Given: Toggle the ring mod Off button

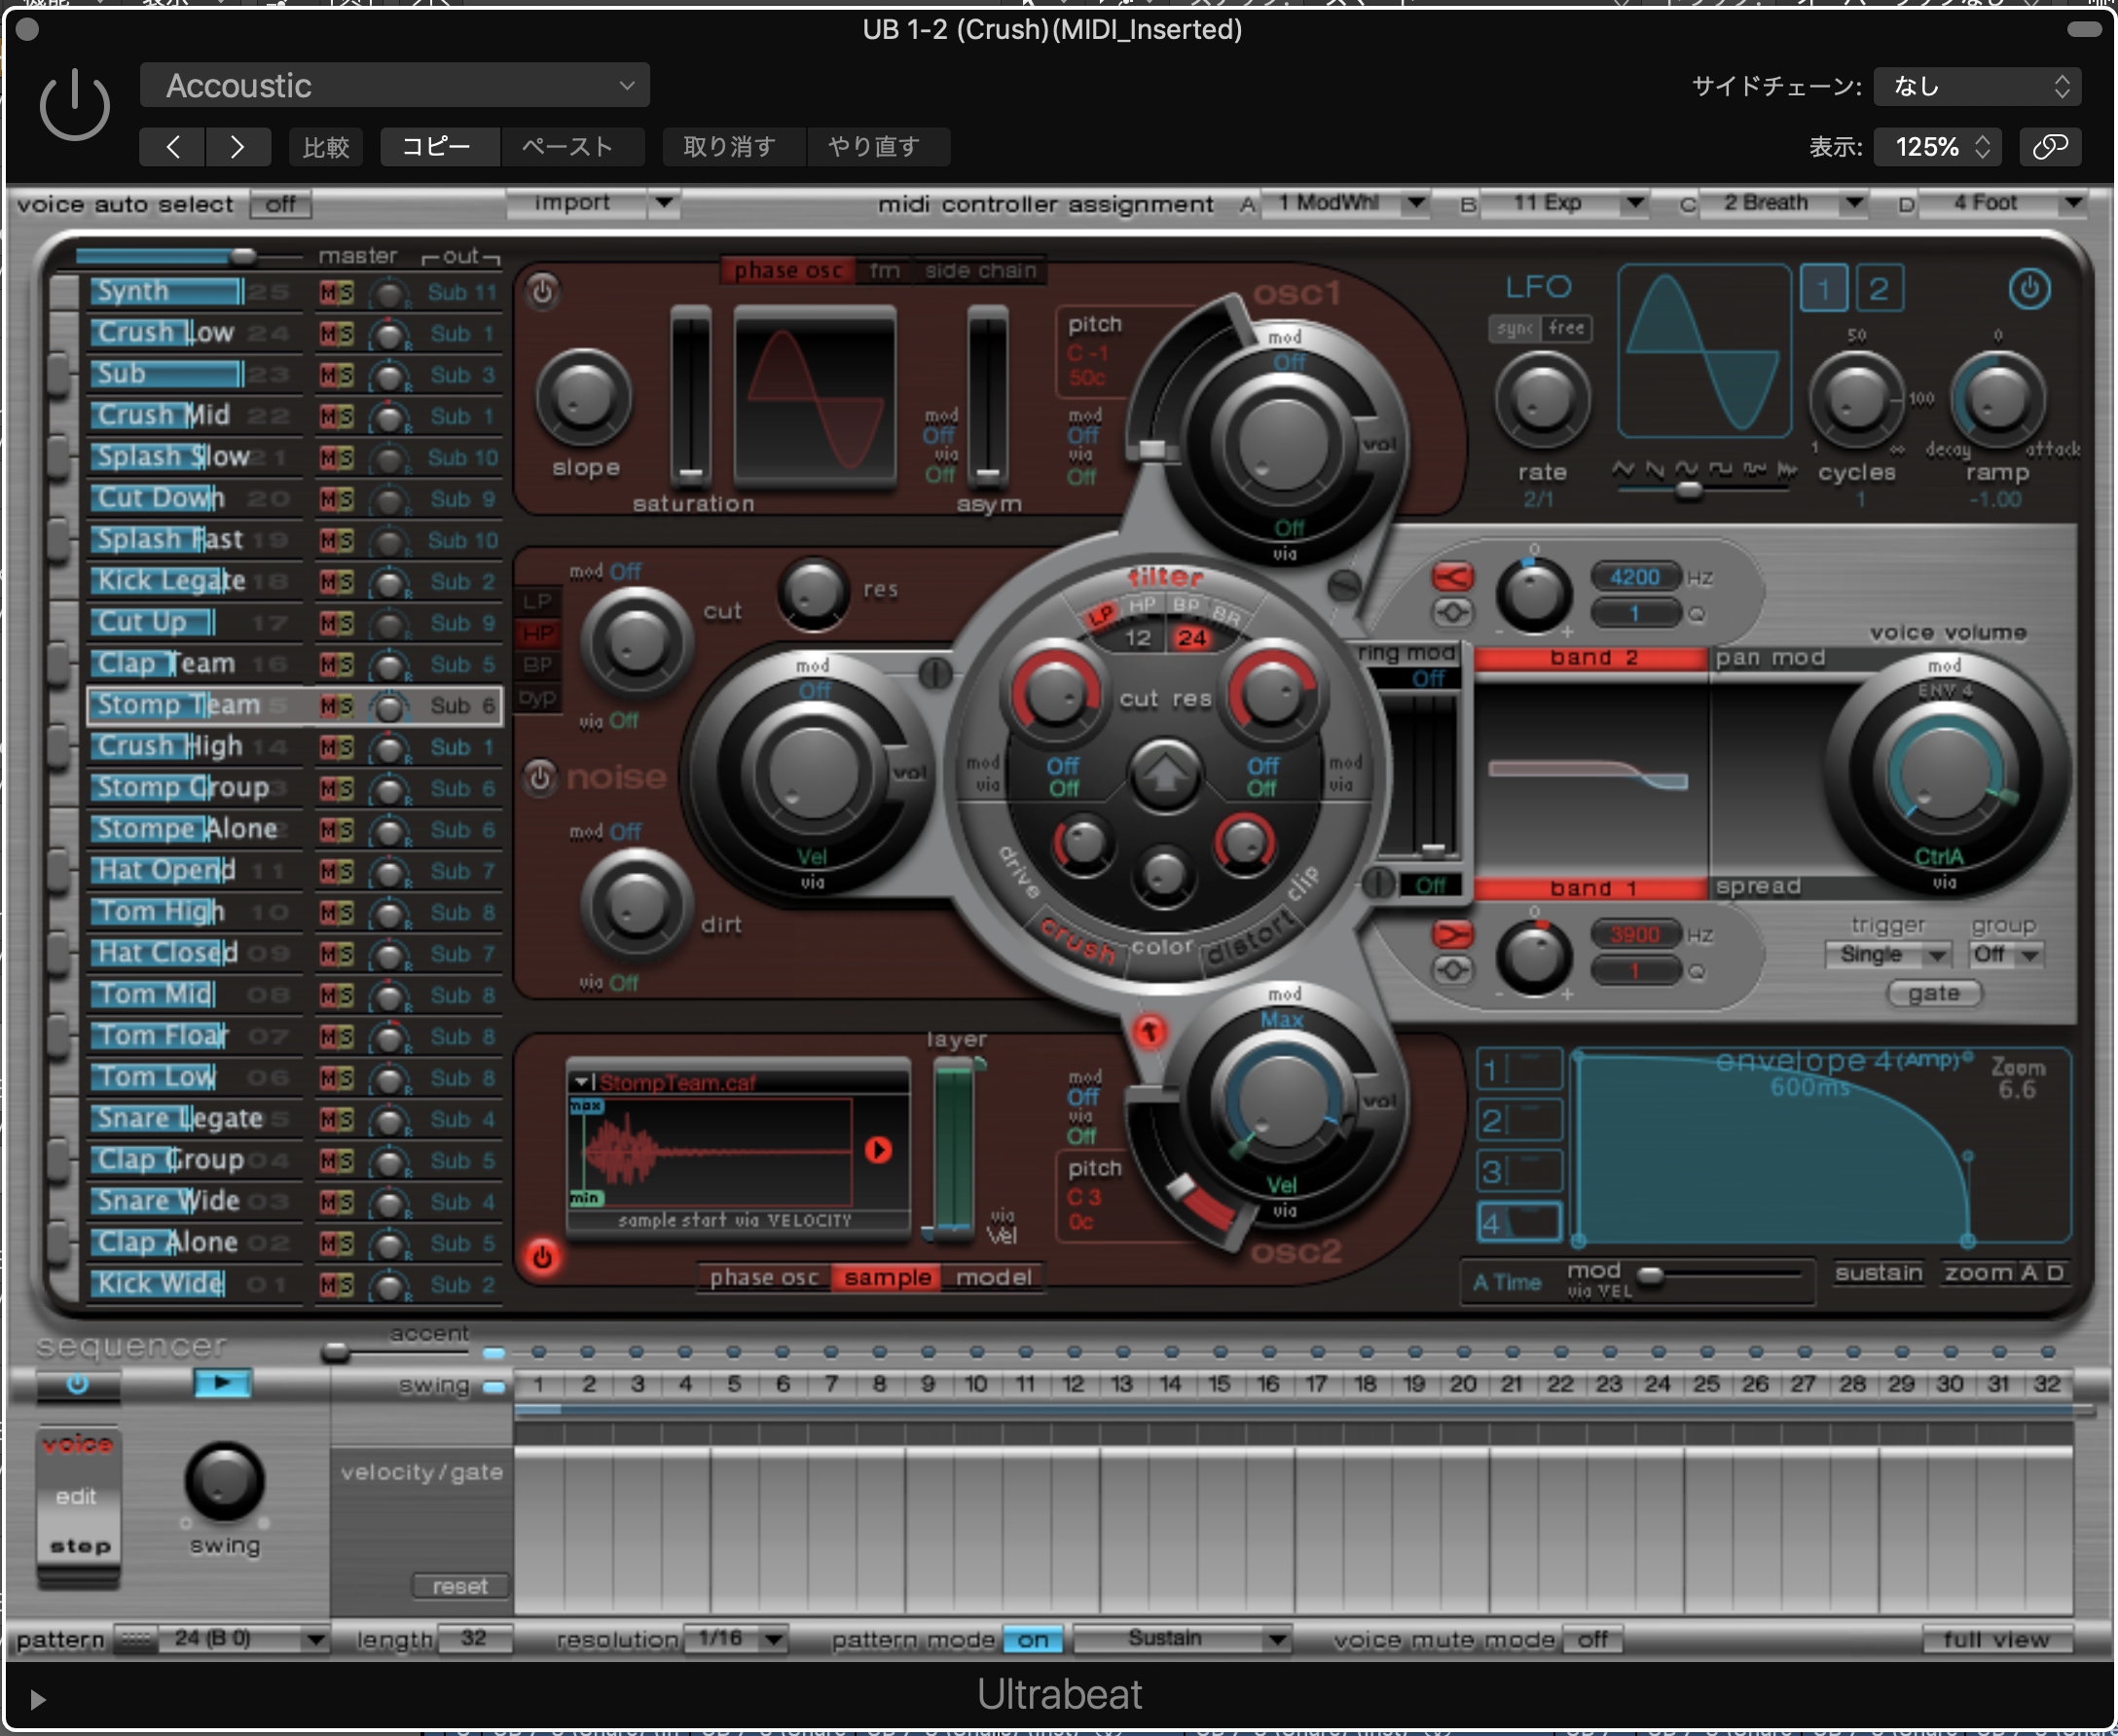Looking at the screenshot, I should [1428, 679].
